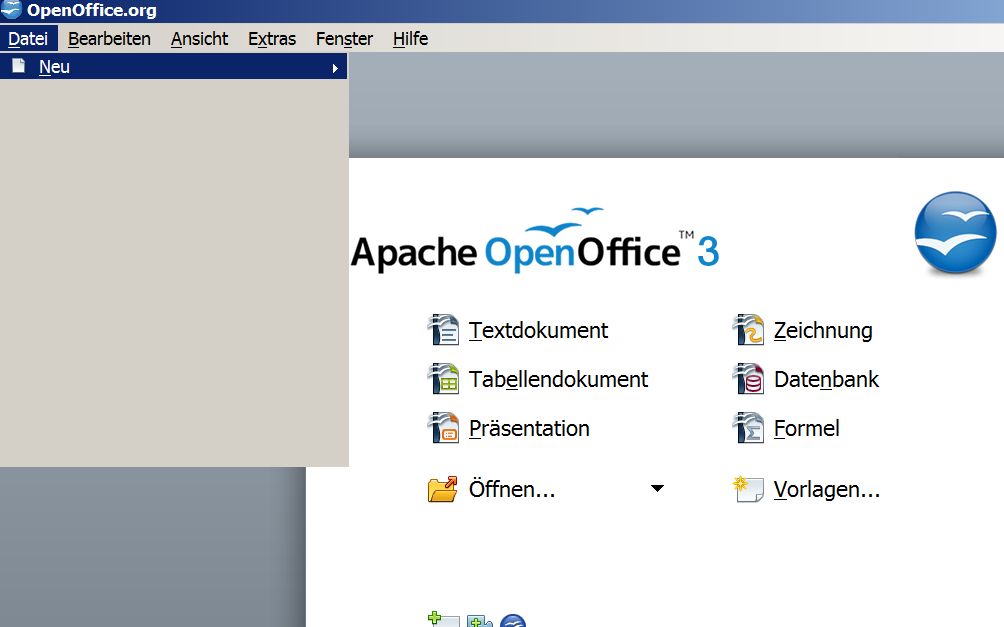The height and width of the screenshot is (627, 1004).
Task: Select the Präsentation icon
Action: 443,428
